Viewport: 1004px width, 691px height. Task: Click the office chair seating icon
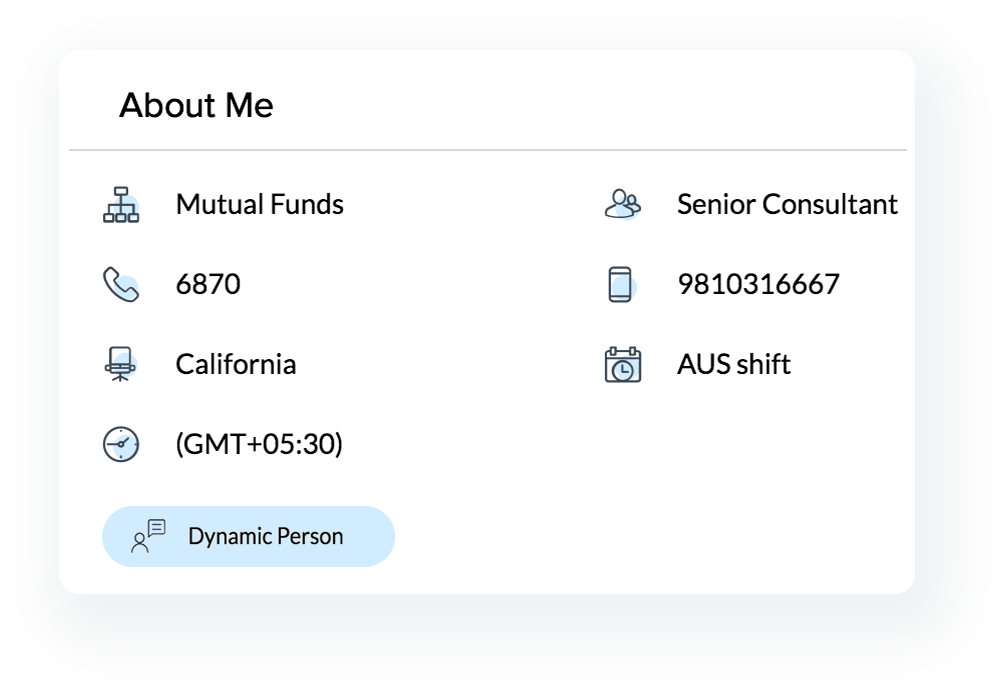(121, 364)
